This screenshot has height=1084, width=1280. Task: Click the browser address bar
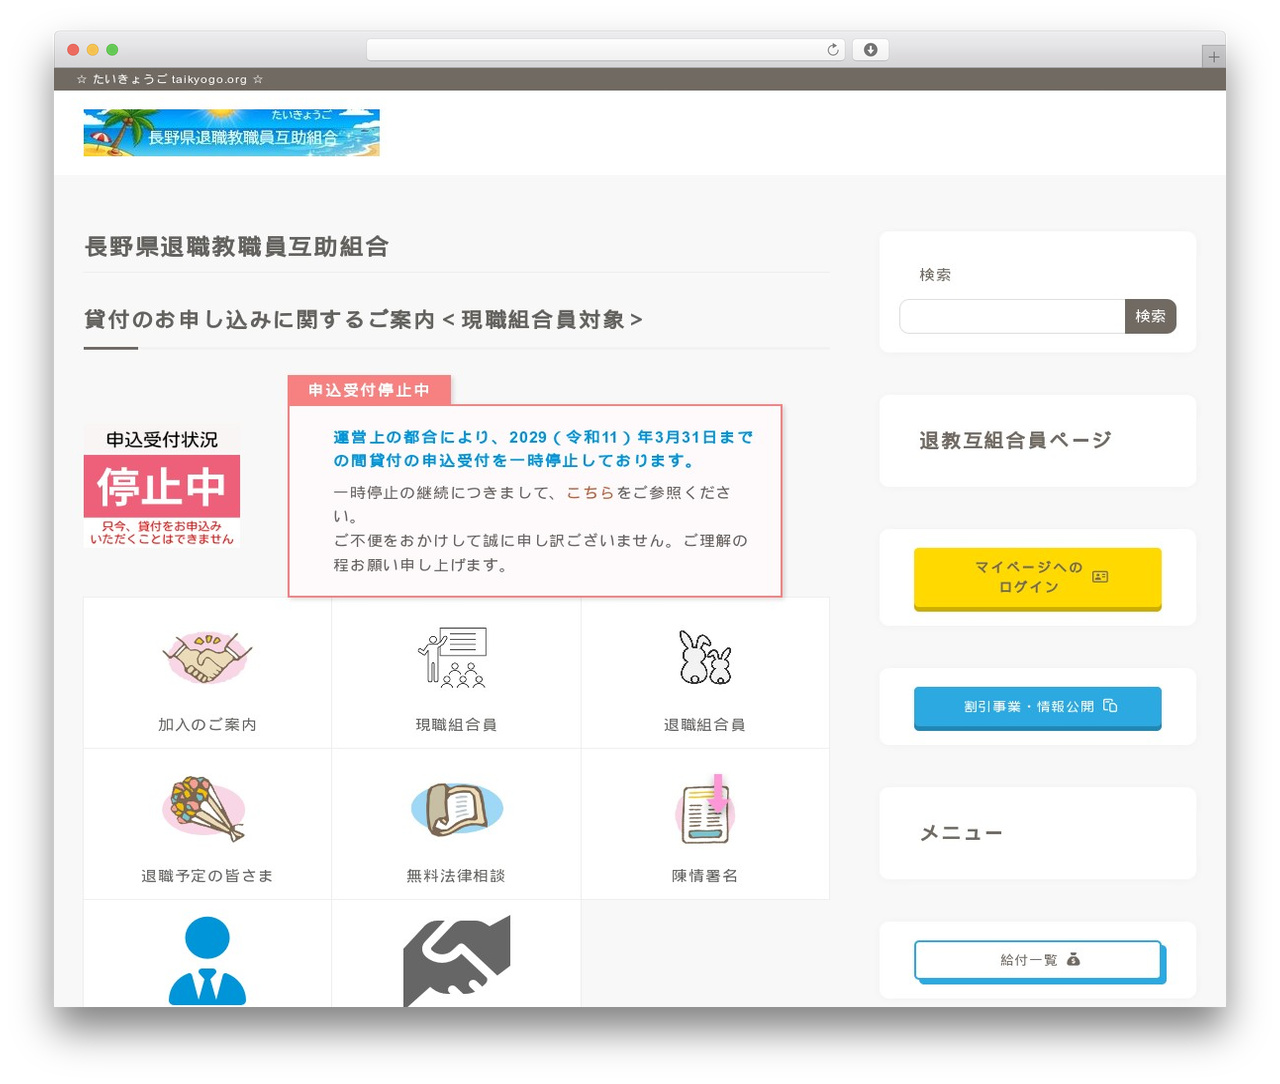click(x=605, y=50)
